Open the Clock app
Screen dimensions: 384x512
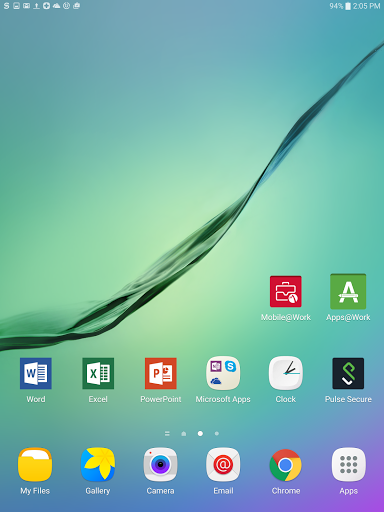tap(286, 373)
